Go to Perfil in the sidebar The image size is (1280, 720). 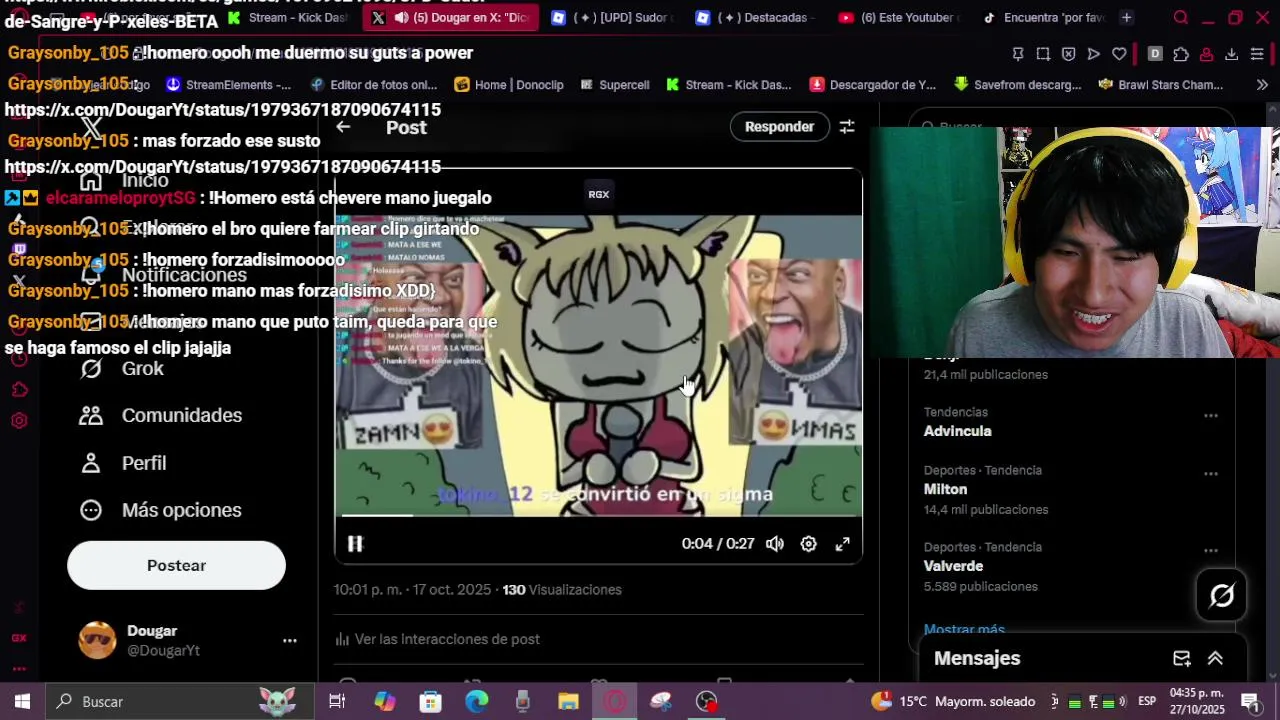[x=122, y=463]
